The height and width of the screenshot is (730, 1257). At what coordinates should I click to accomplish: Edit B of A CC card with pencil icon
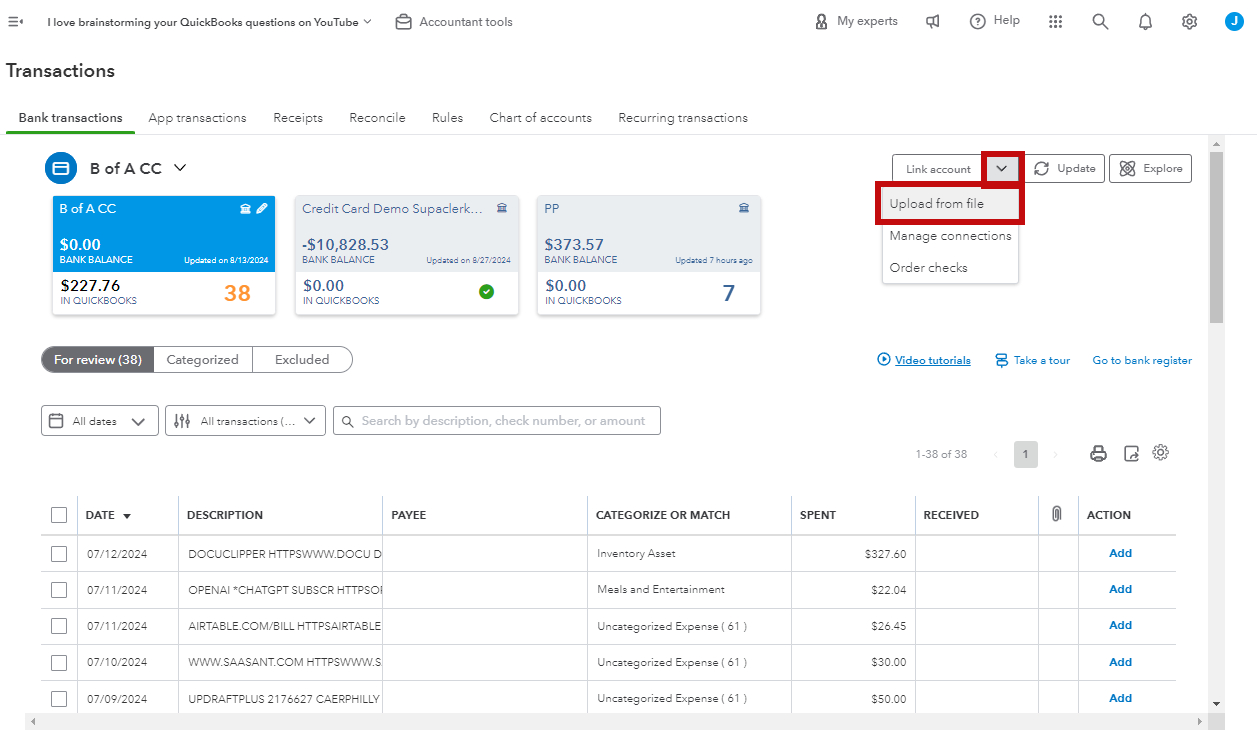click(x=262, y=209)
